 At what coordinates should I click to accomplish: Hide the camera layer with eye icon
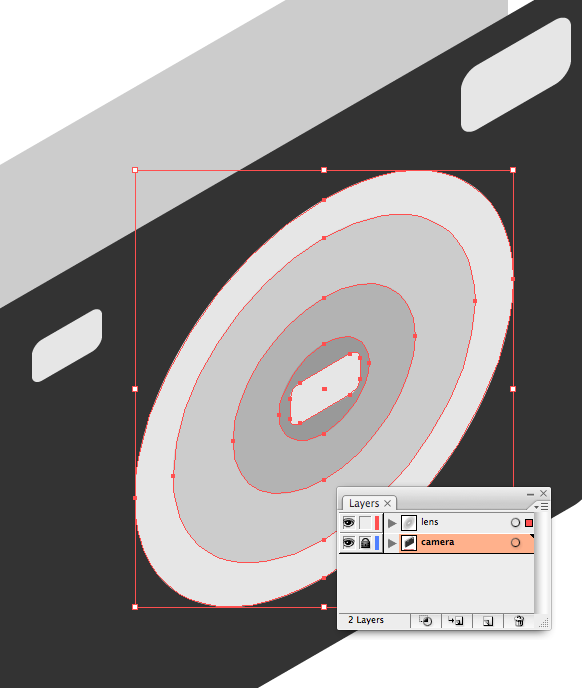348,543
